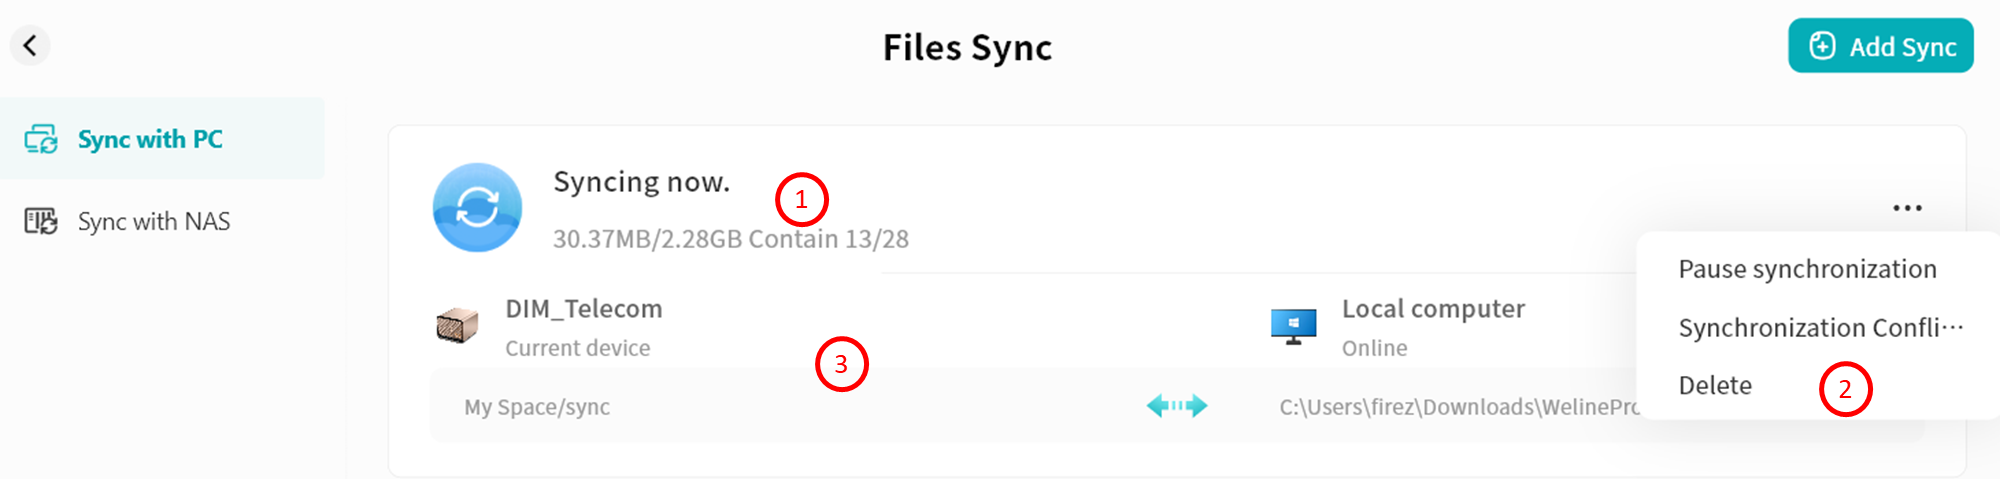
Task: Click the back arrow icon
Action: coord(30,45)
